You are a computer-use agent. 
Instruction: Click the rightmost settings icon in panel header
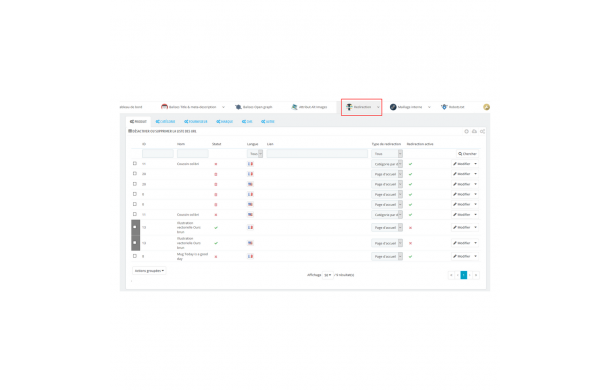[x=482, y=132]
